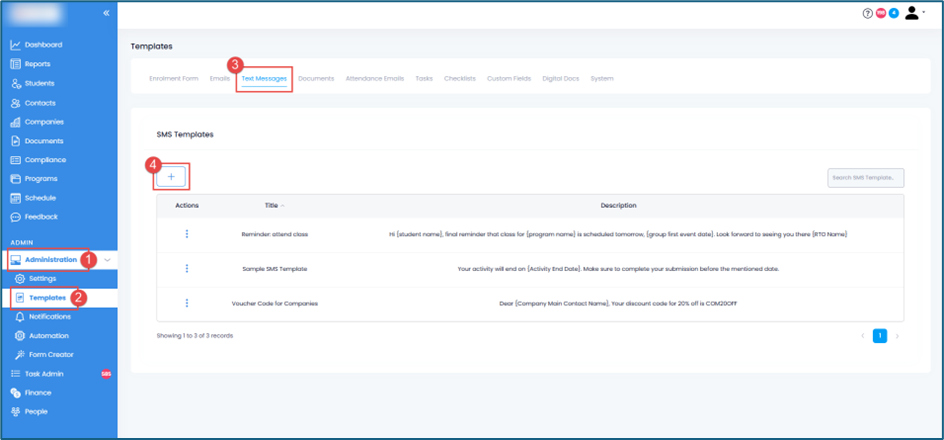Expand the Administration section chevron
This screenshot has width=944, height=440.
[108, 260]
